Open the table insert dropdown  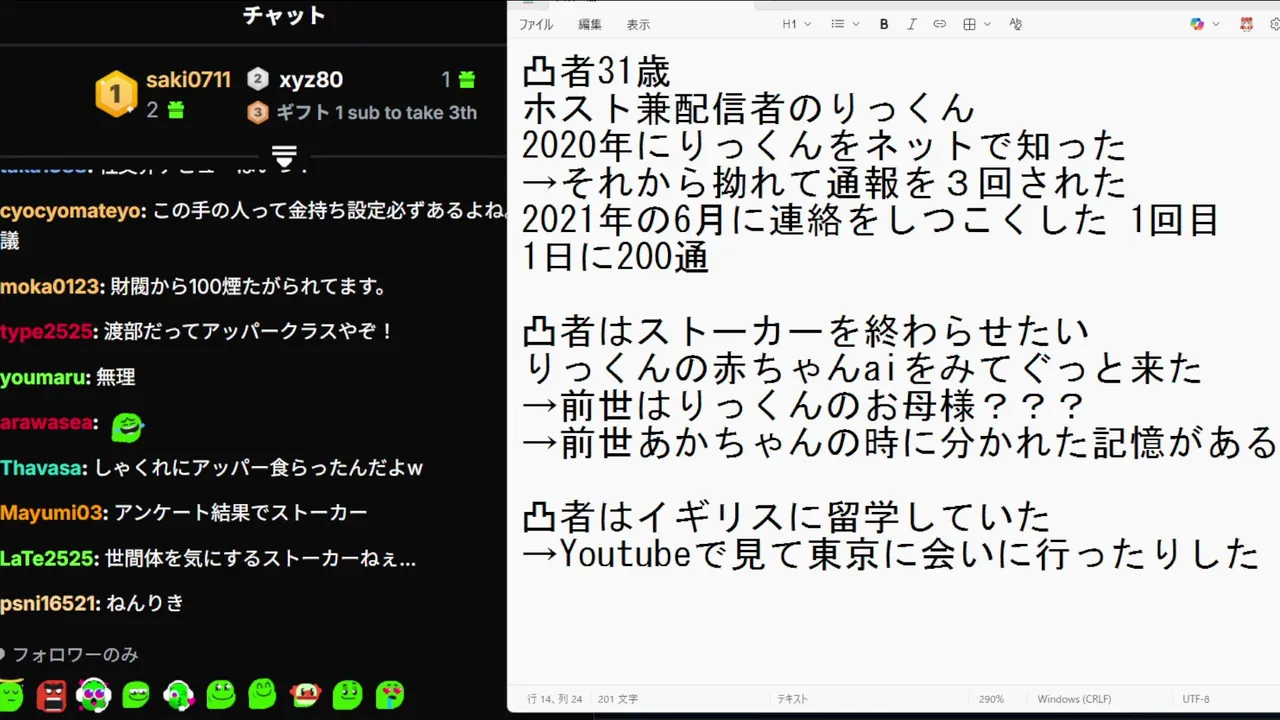coord(975,24)
